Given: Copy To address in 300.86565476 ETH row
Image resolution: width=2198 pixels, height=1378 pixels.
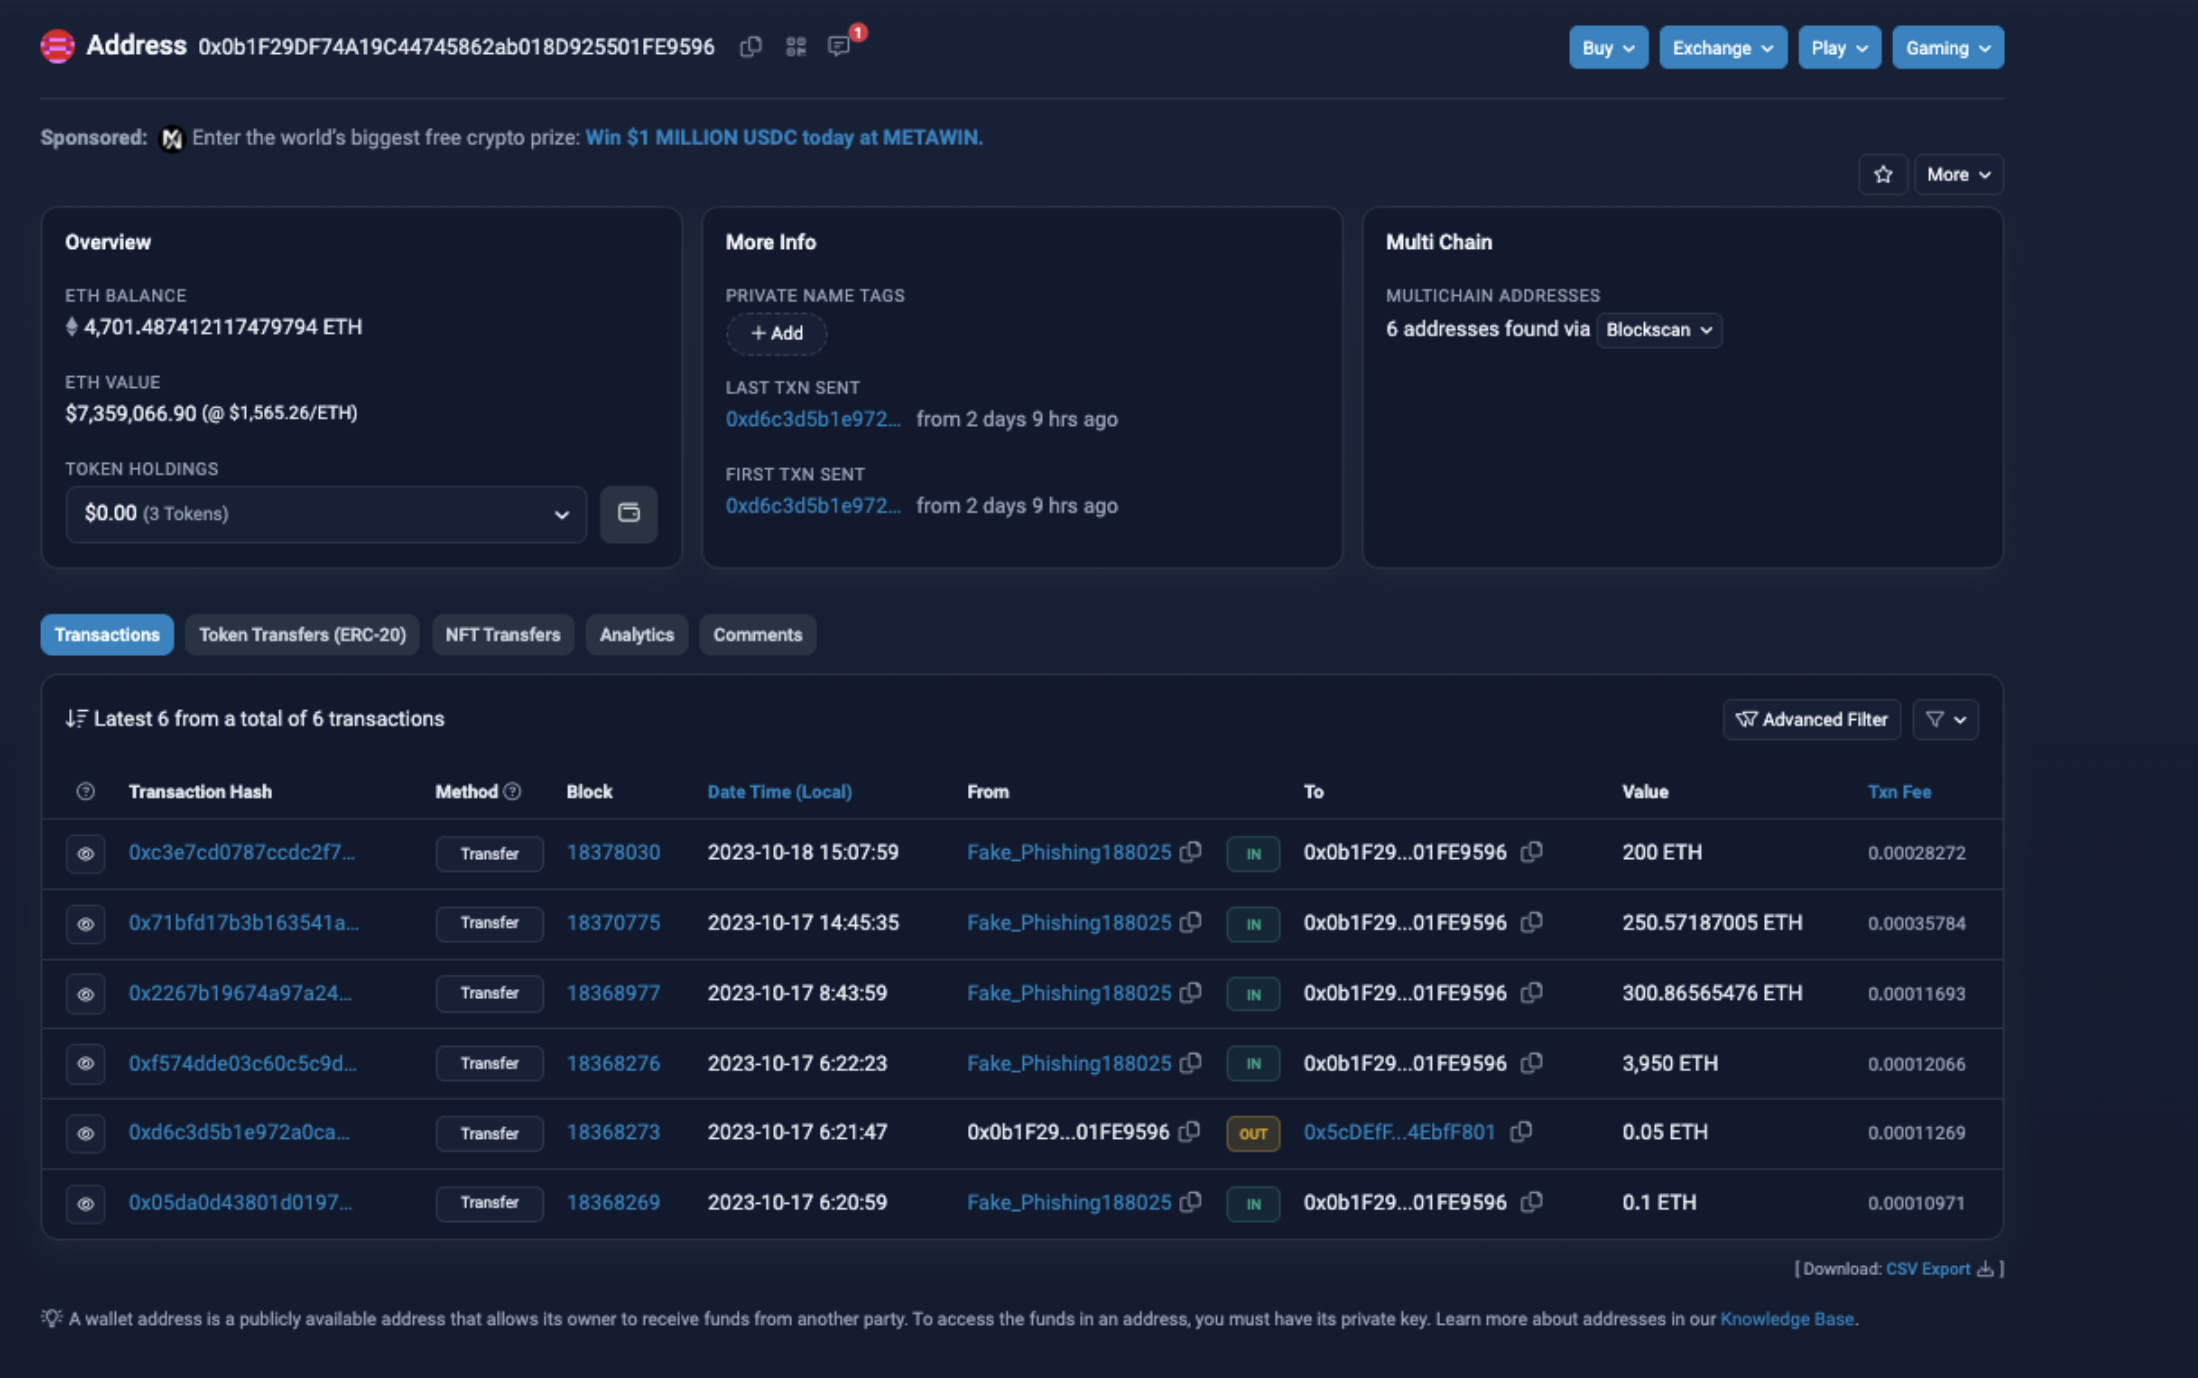Looking at the screenshot, I should (1531, 993).
